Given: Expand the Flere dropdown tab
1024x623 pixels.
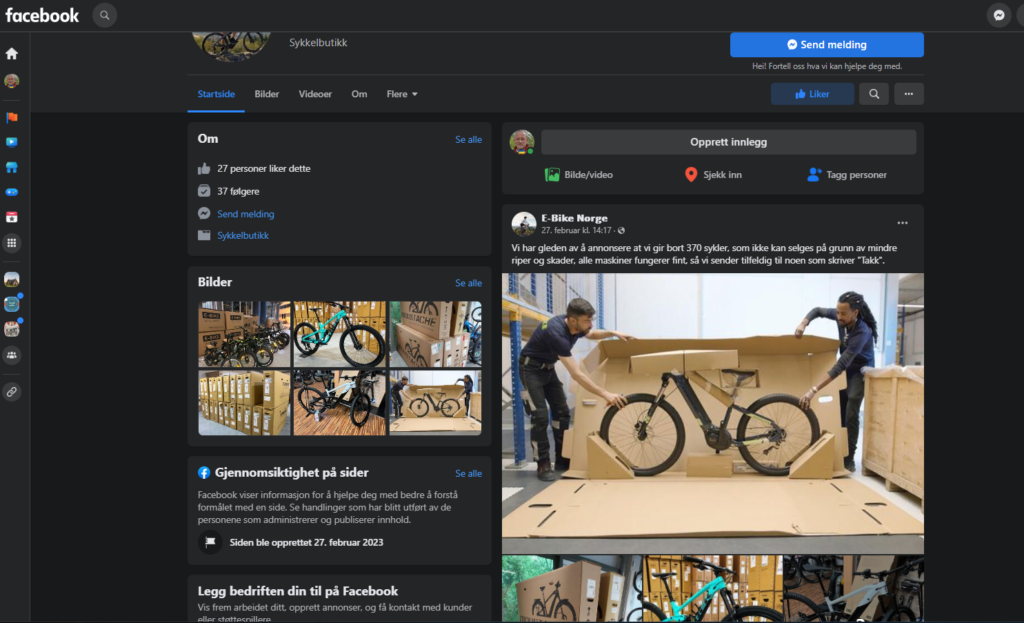Looking at the screenshot, I should click(402, 94).
